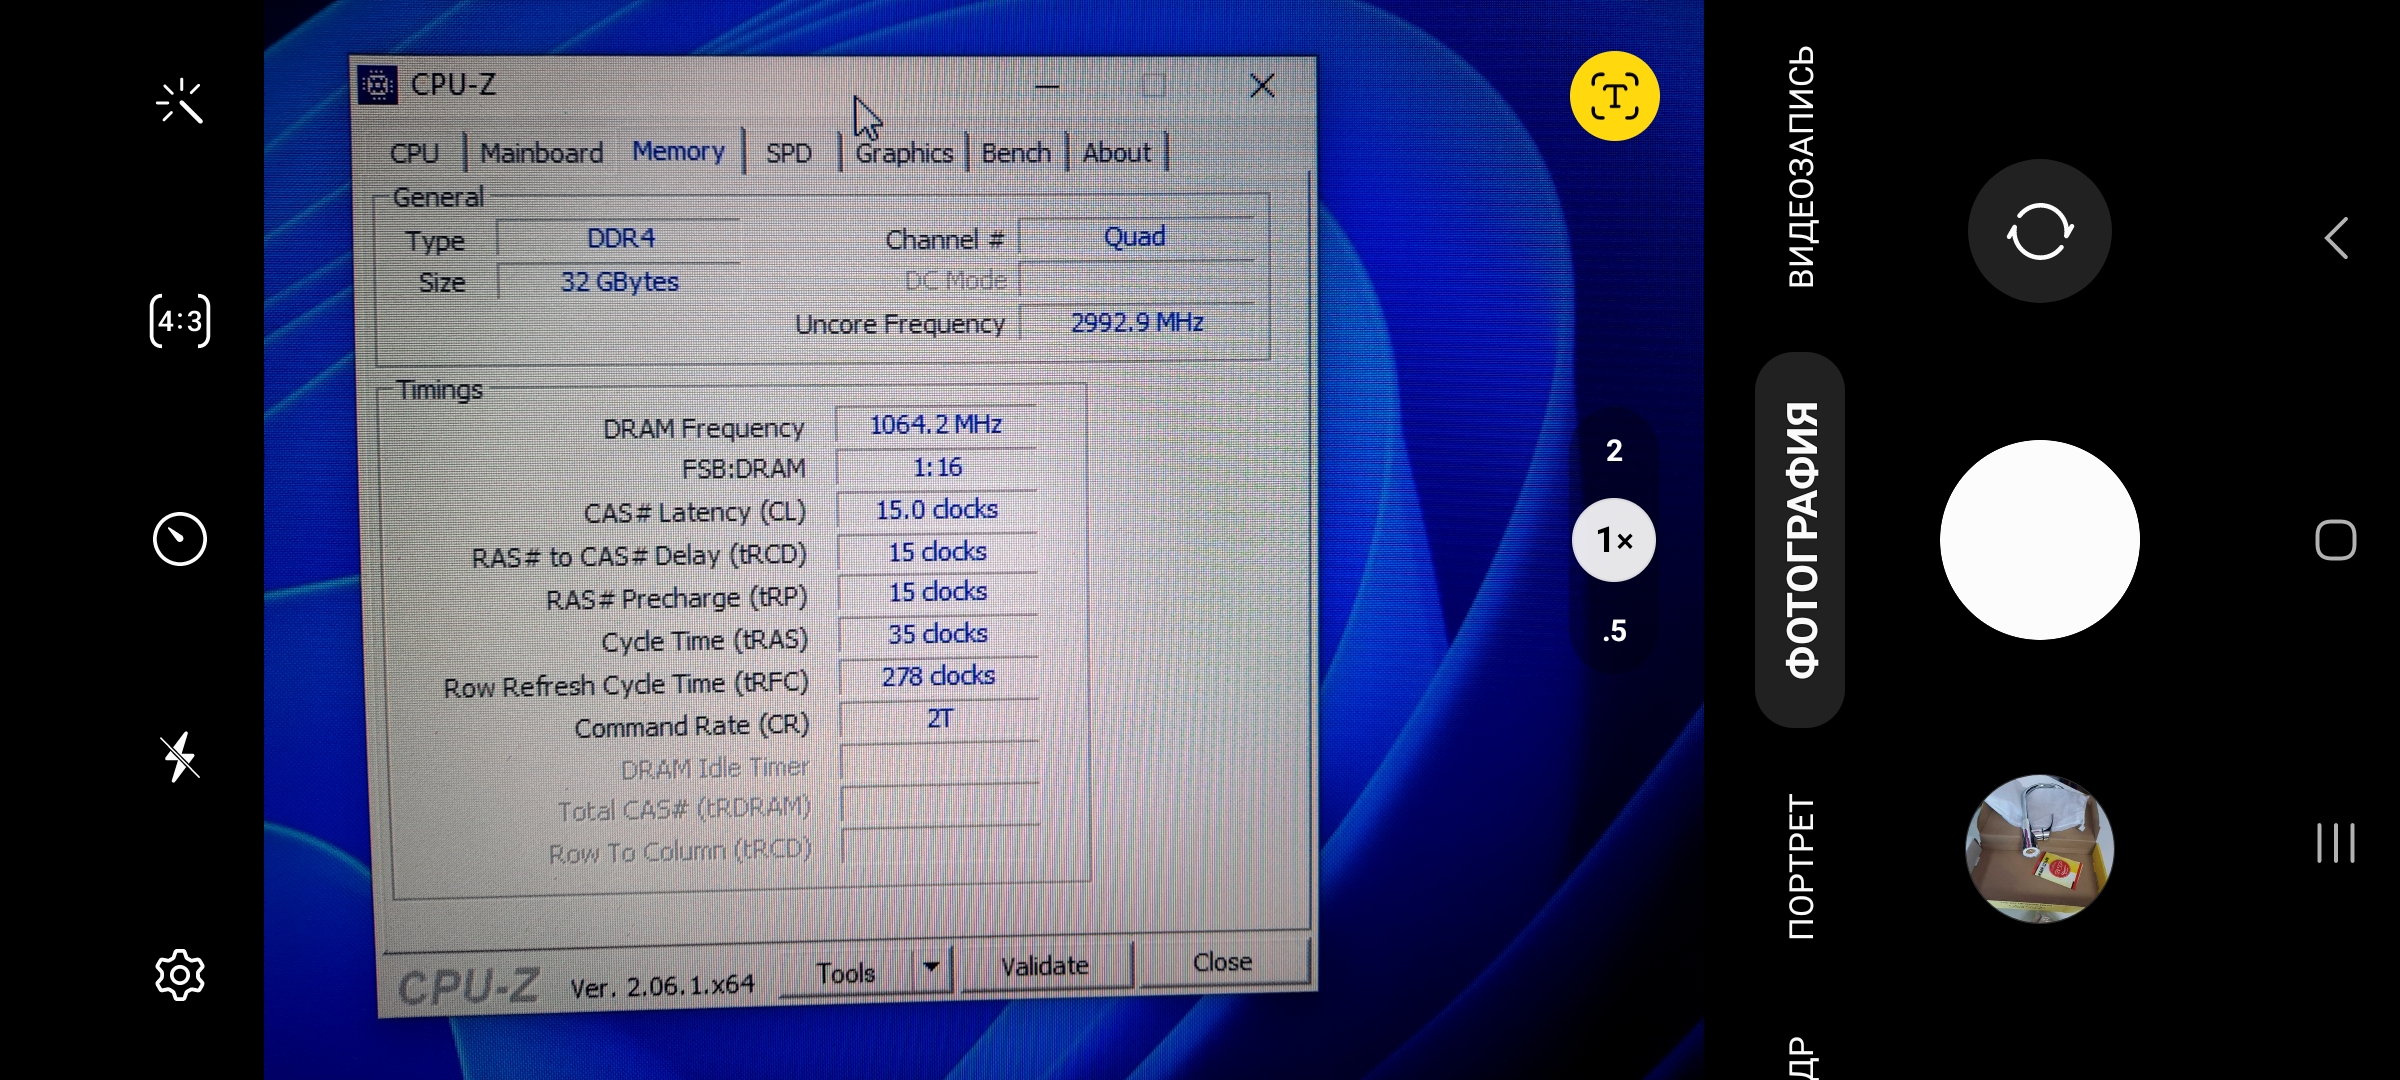
Task: Switch camera with the rotate icon
Action: click(x=2039, y=231)
